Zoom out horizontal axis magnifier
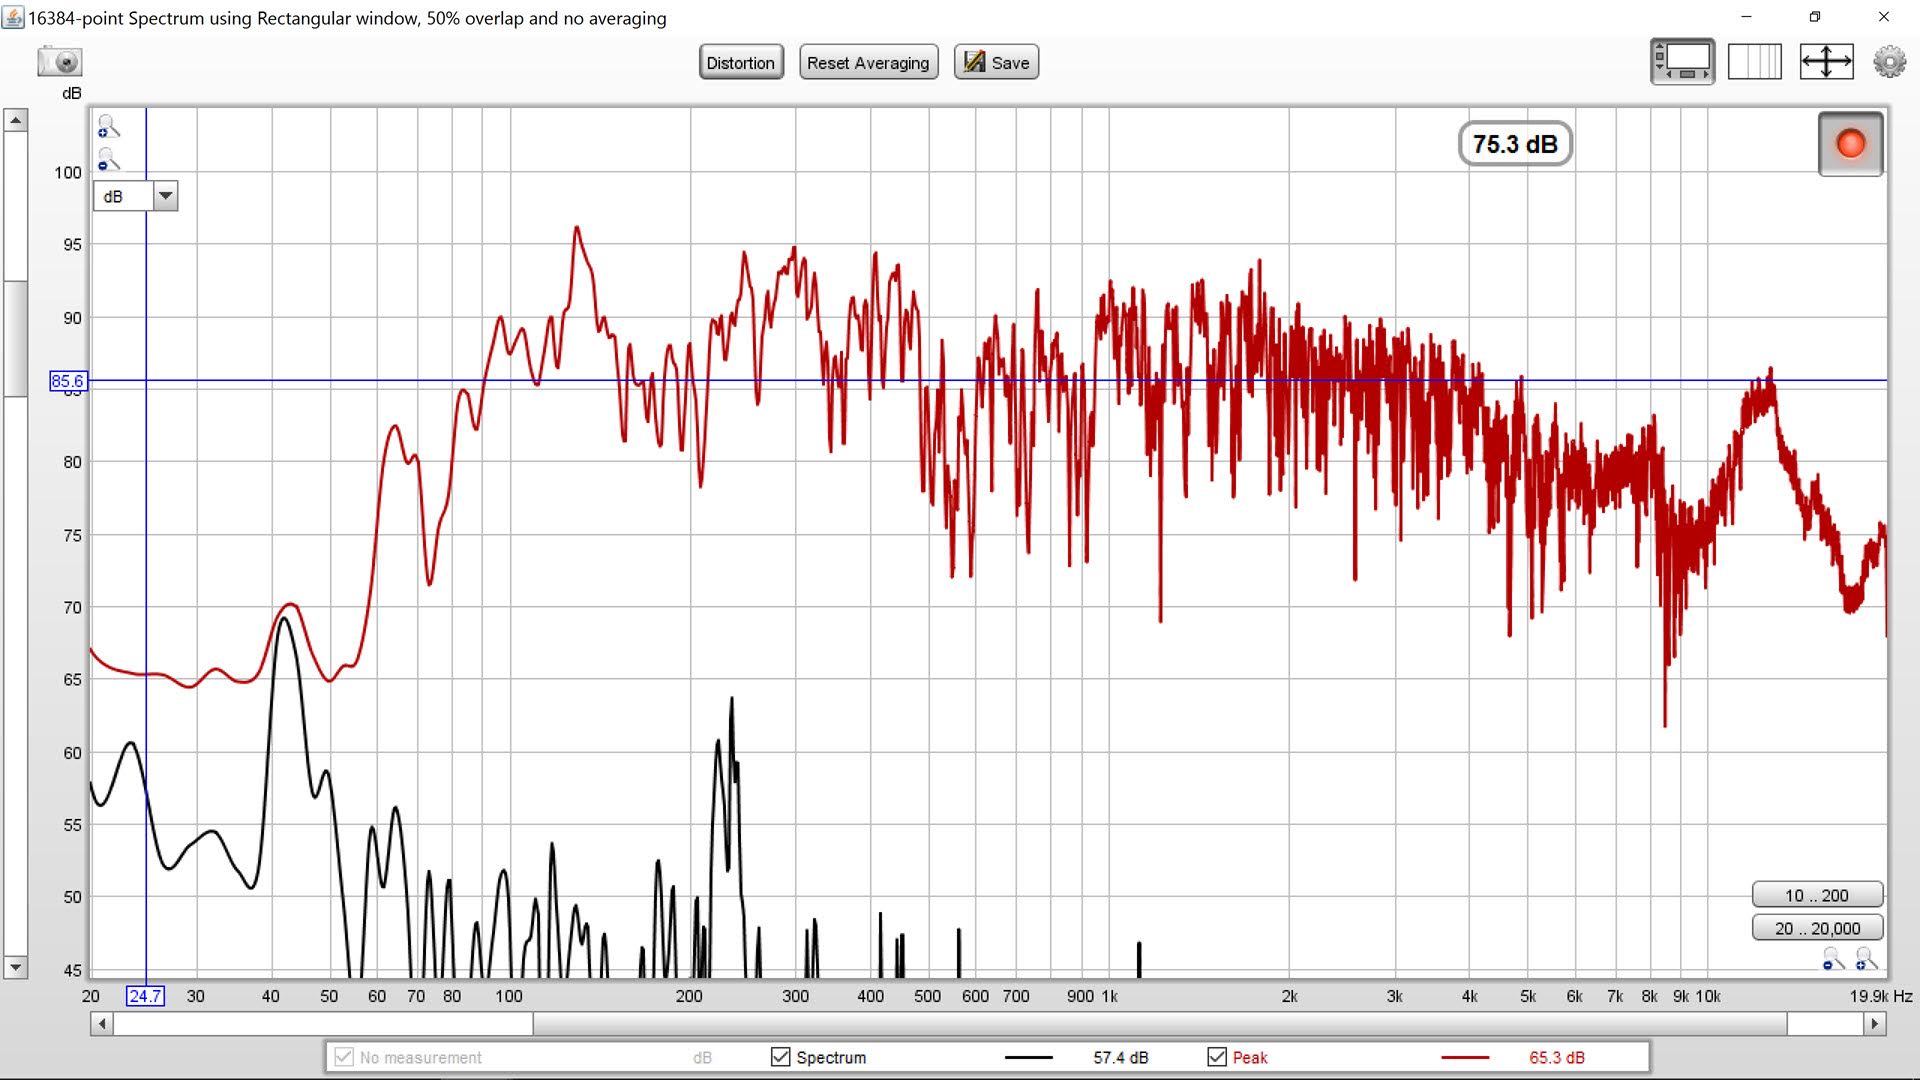 (x=1833, y=959)
